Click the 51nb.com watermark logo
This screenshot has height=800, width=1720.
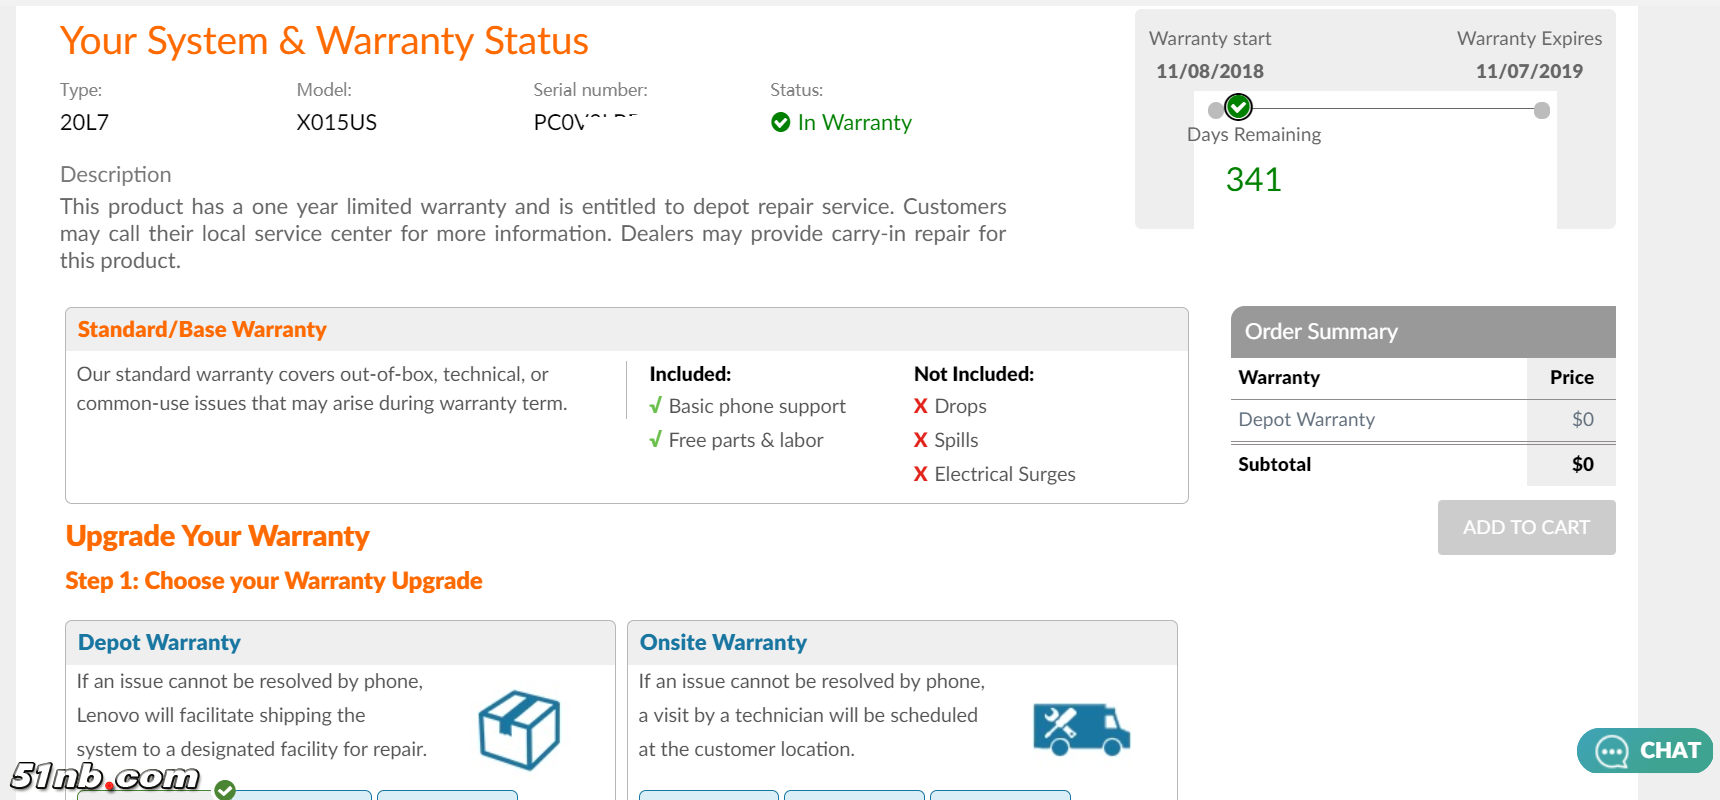click(x=105, y=775)
